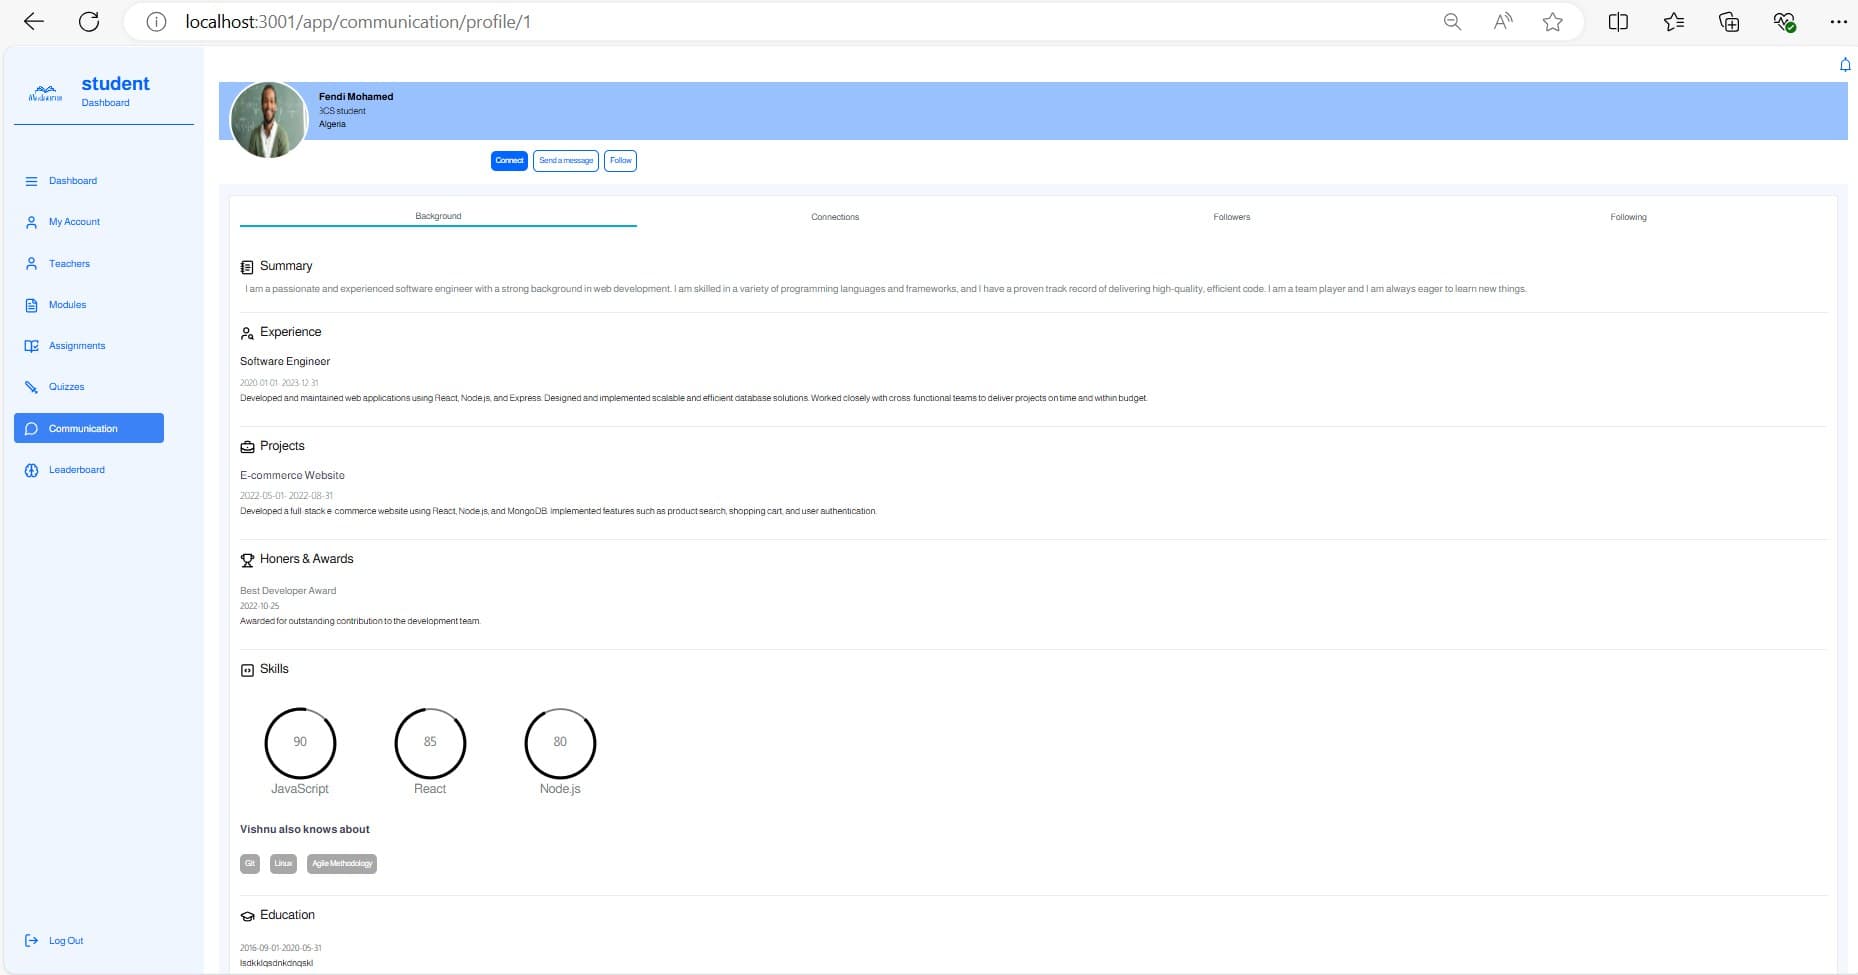This screenshot has width=1858, height=975.
Task: Open the Leaderboard sidebar icon
Action: point(31,470)
